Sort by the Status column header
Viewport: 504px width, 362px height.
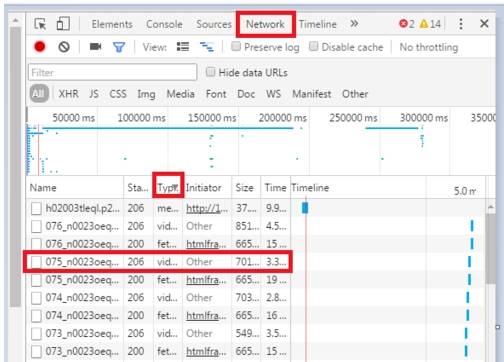coord(138,188)
